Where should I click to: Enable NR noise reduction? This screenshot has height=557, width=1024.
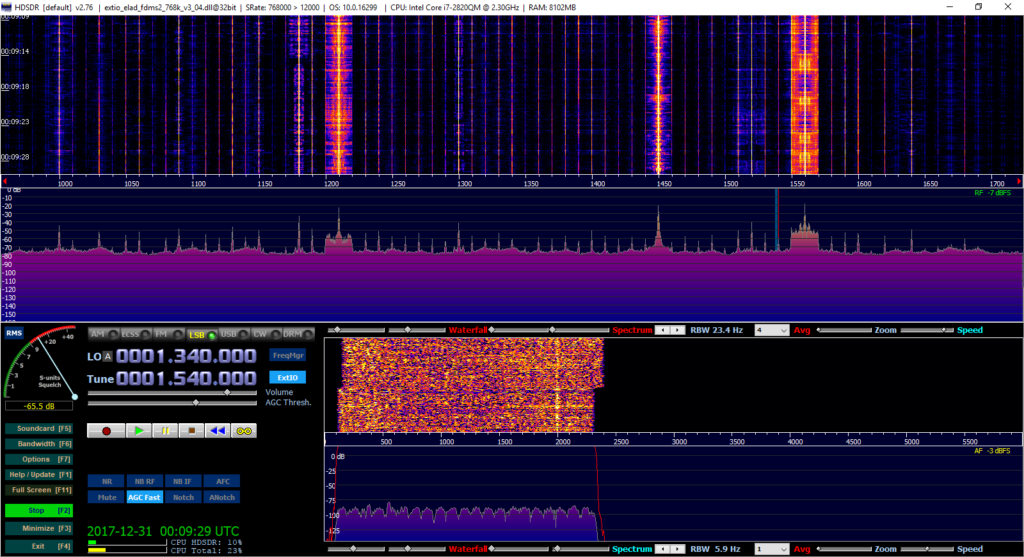point(106,481)
